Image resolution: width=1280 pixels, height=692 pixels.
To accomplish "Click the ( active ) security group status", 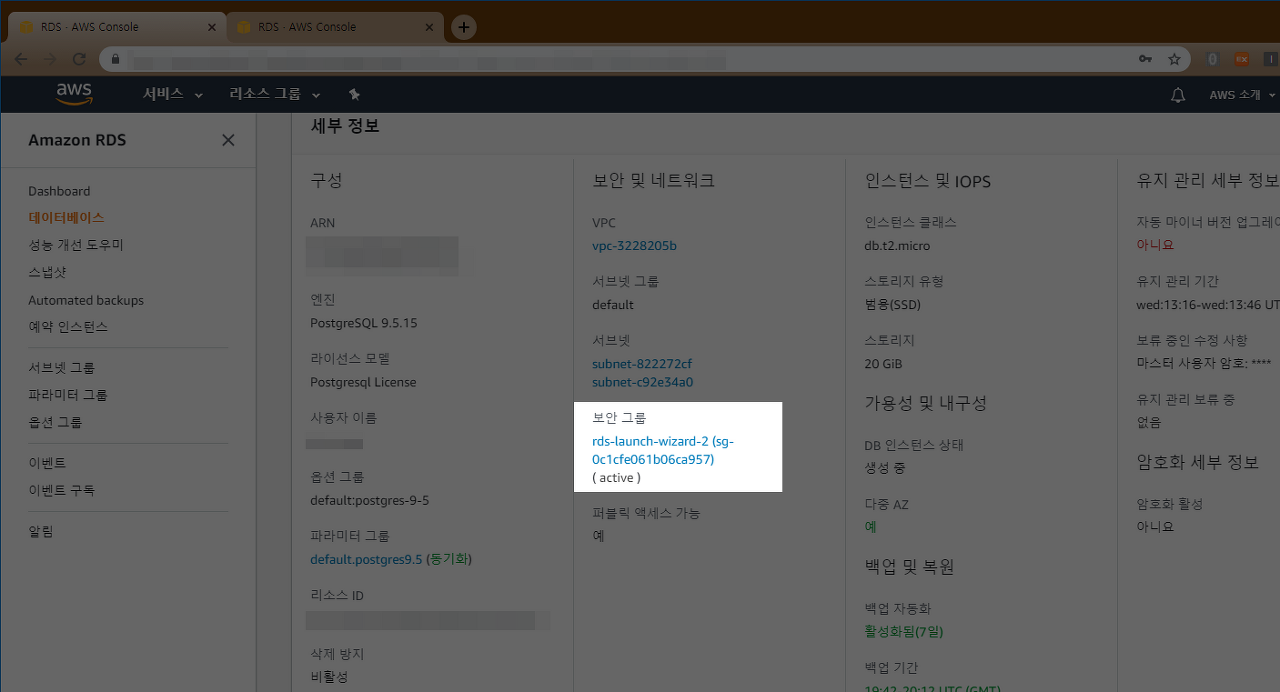I will 616,478.
